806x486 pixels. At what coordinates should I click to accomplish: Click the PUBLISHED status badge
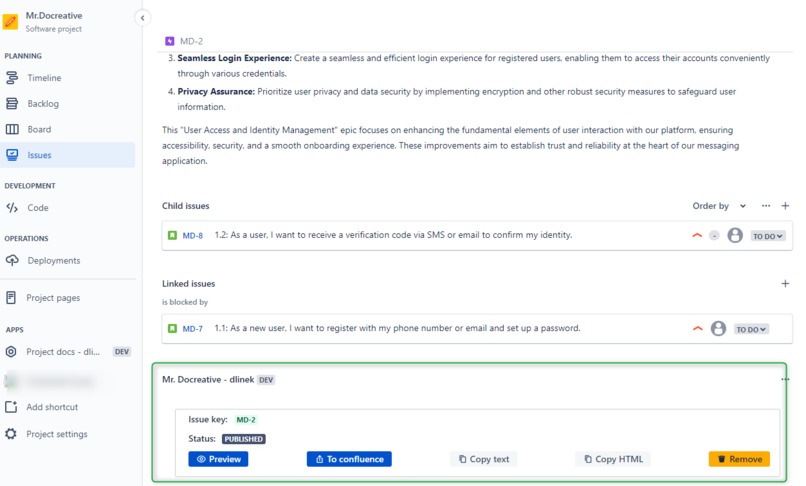(x=244, y=439)
